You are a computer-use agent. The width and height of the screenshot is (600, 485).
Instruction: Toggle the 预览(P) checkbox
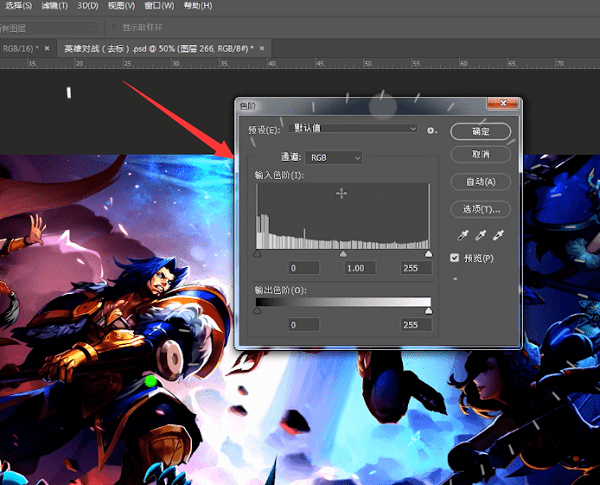(456, 258)
